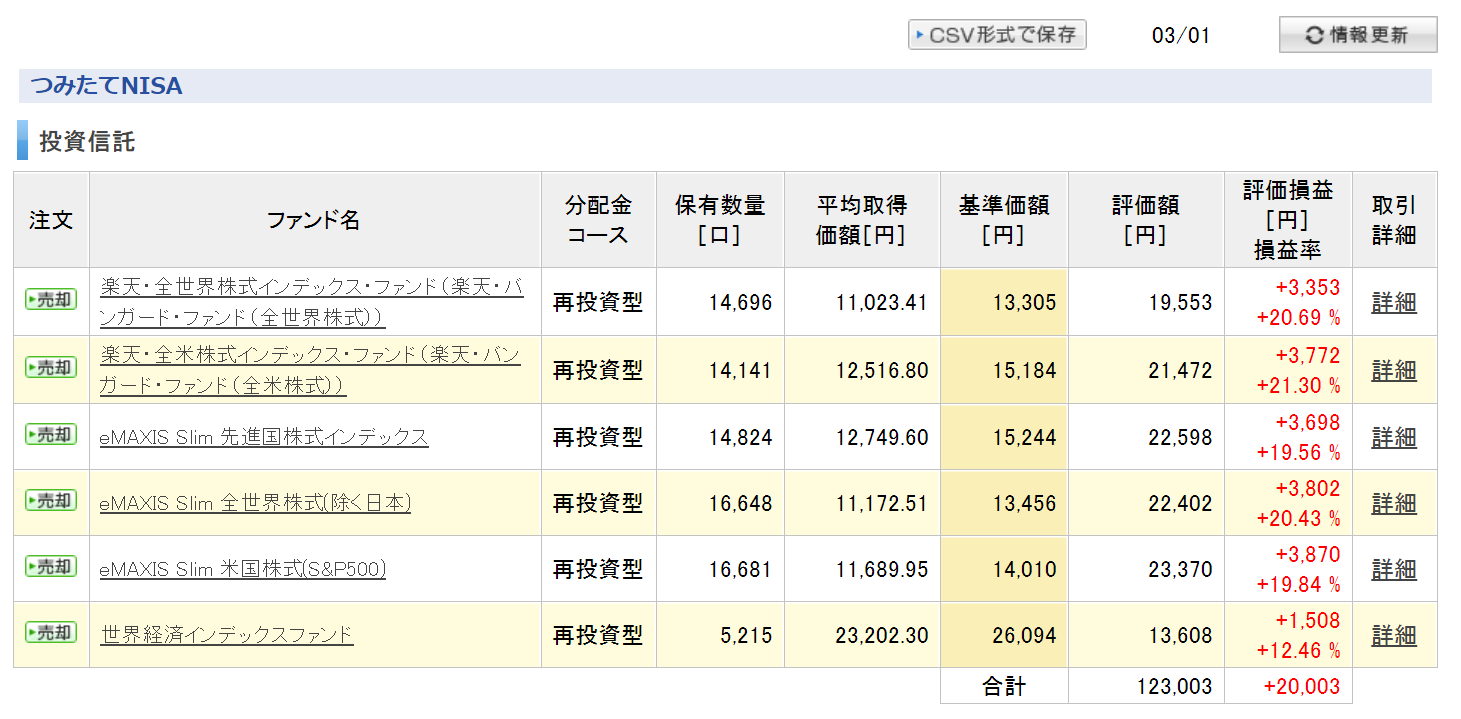Viewport: 1461px width, 719px height.
Task: Click profit rate +20.69 %
Action: 1298,319
